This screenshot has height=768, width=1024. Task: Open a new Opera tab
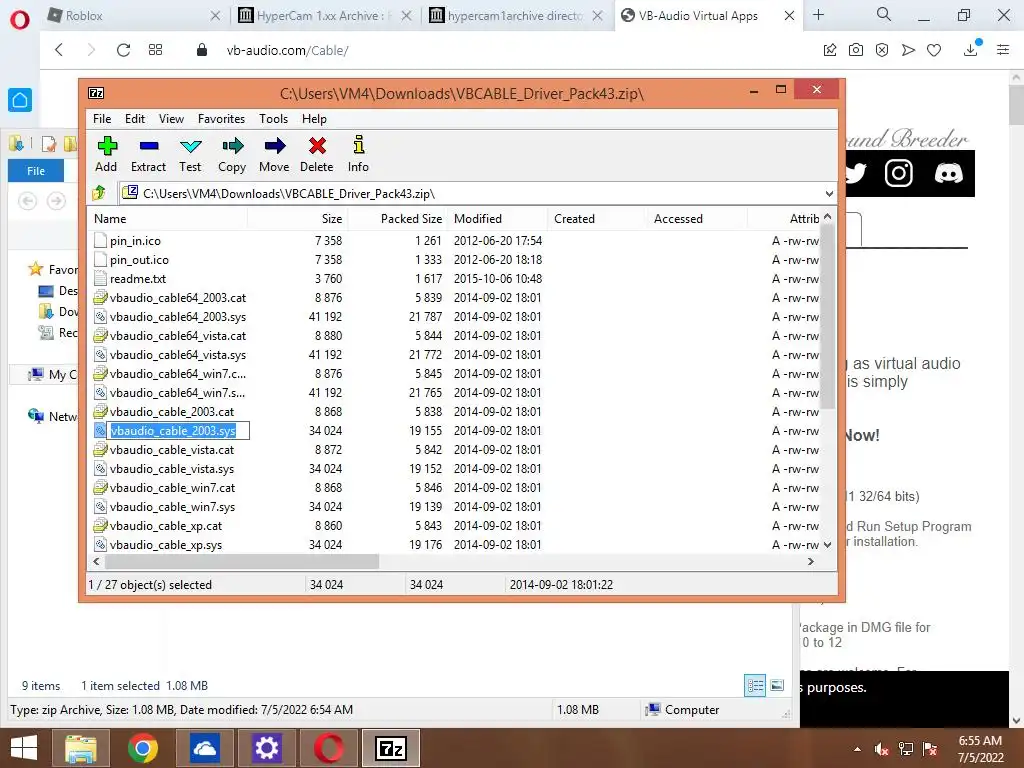coord(818,14)
